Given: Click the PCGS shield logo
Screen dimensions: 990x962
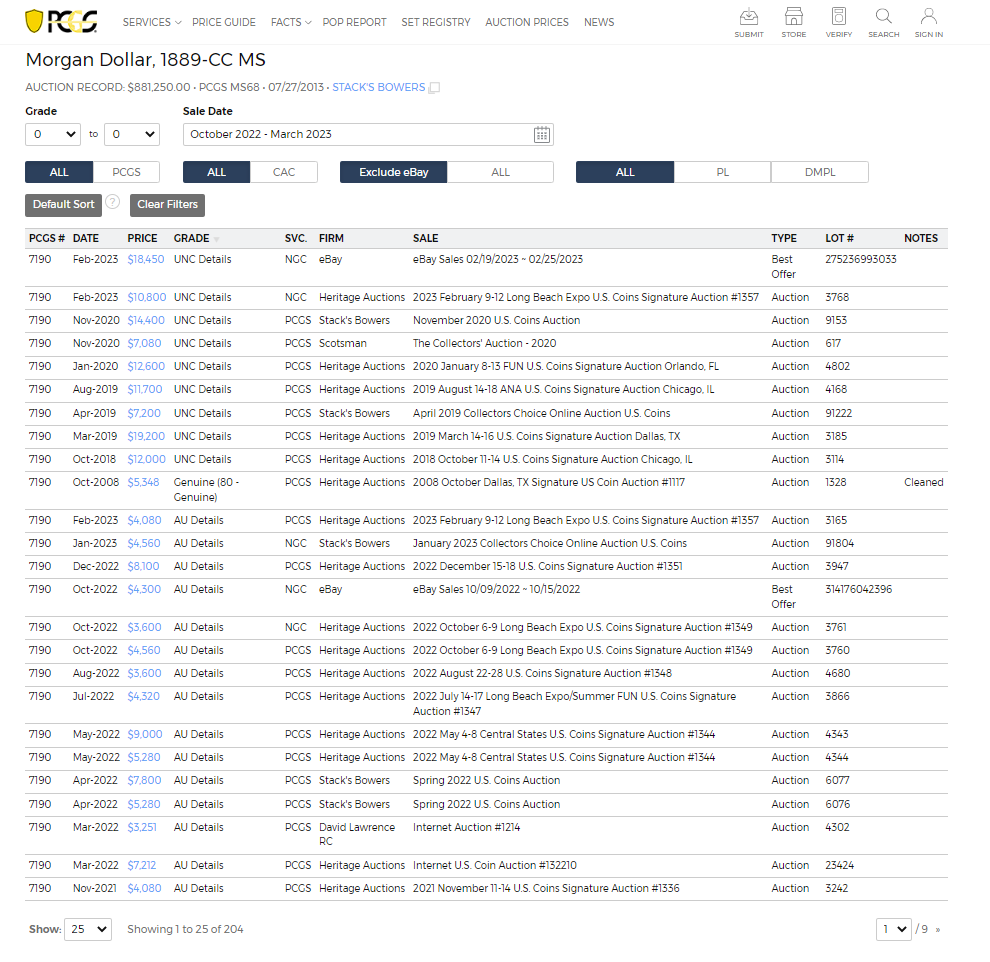Looking at the screenshot, I should click(61, 21).
